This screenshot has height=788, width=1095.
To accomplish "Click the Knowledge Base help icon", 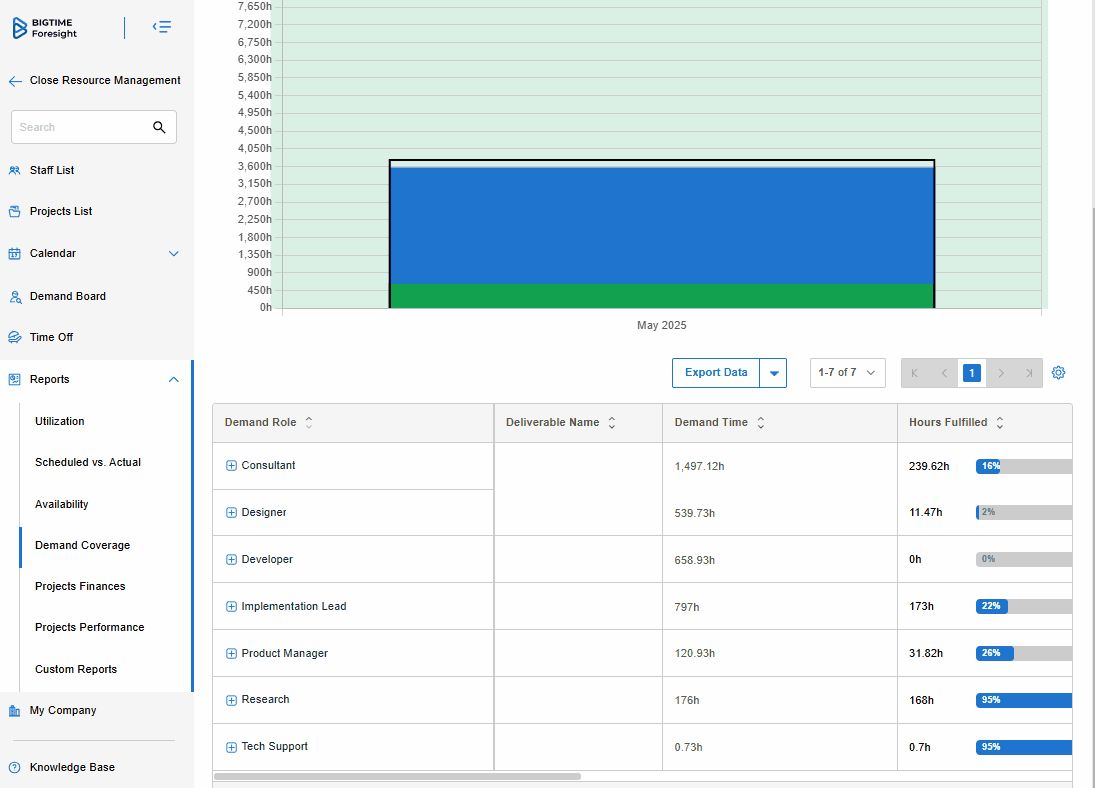I will point(15,767).
